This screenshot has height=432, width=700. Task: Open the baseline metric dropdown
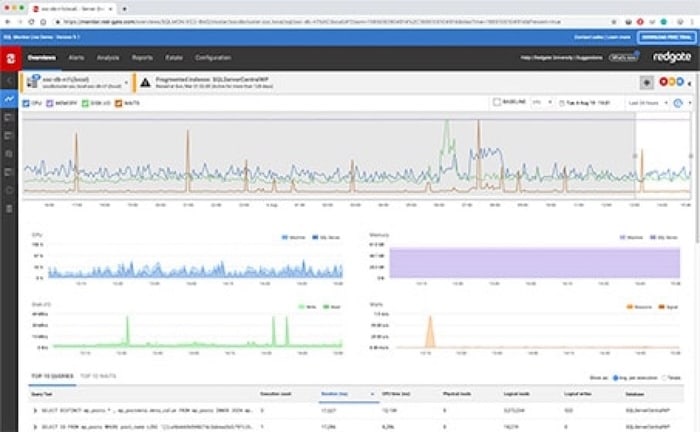point(542,102)
